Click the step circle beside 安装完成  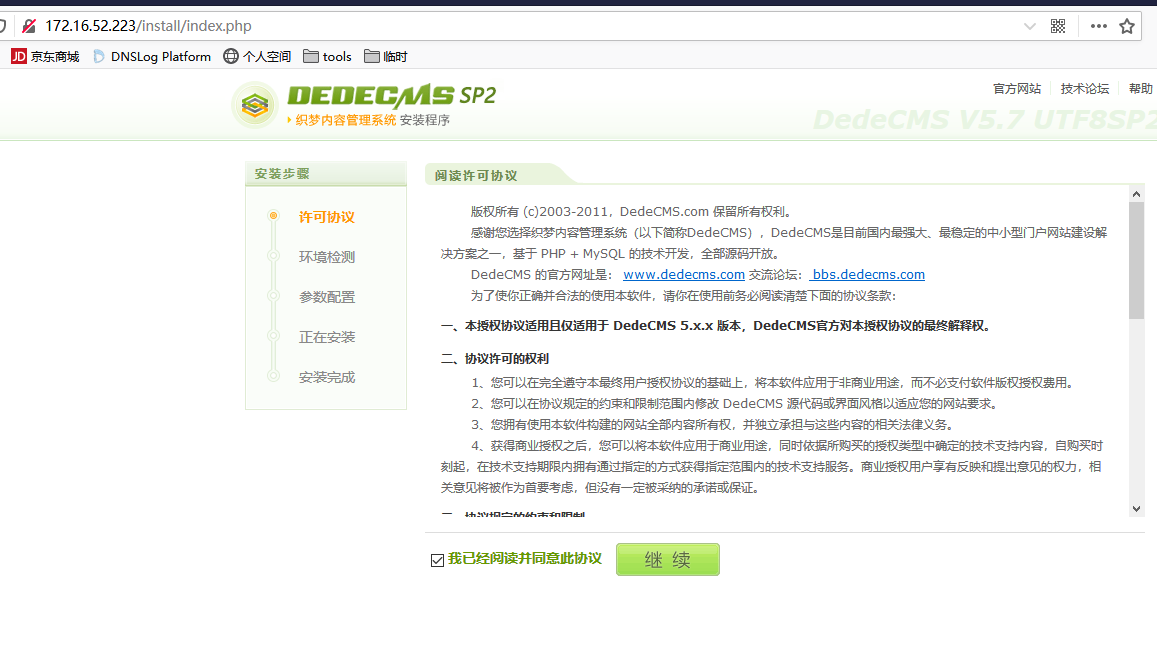pos(273,375)
